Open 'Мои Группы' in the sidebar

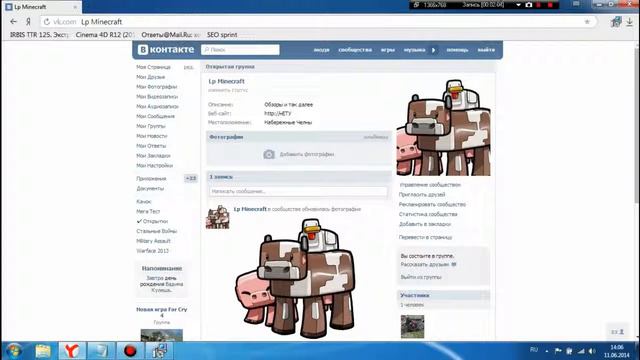pyautogui.click(x=151, y=126)
